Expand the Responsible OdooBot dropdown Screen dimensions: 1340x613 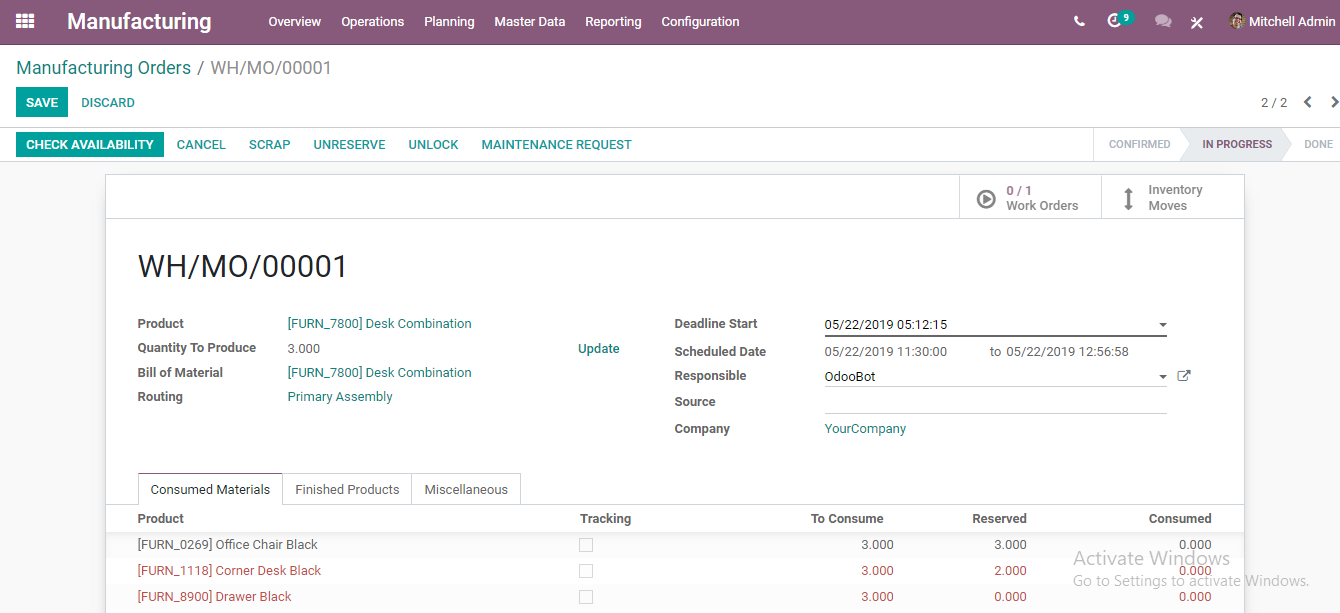tap(1162, 377)
